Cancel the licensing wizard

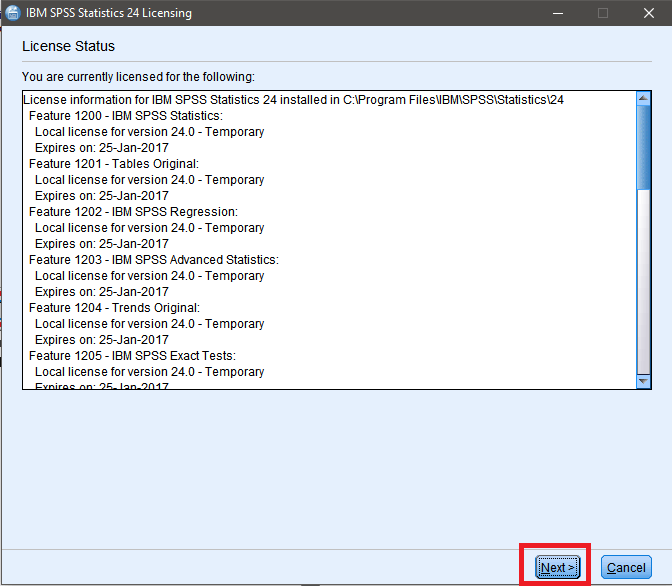click(626, 567)
